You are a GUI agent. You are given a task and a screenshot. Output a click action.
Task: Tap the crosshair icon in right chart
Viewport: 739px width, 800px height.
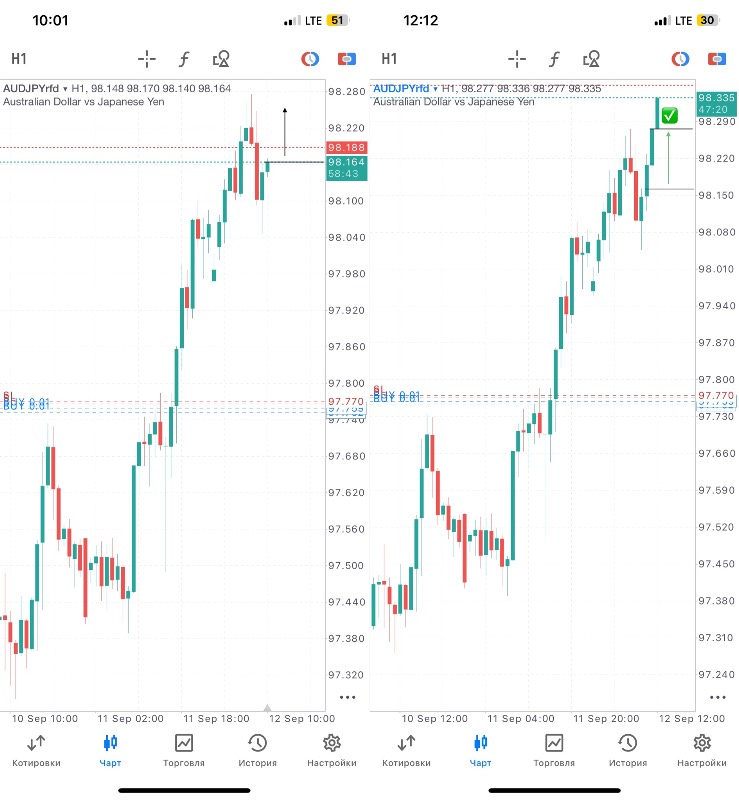[517, 59]
